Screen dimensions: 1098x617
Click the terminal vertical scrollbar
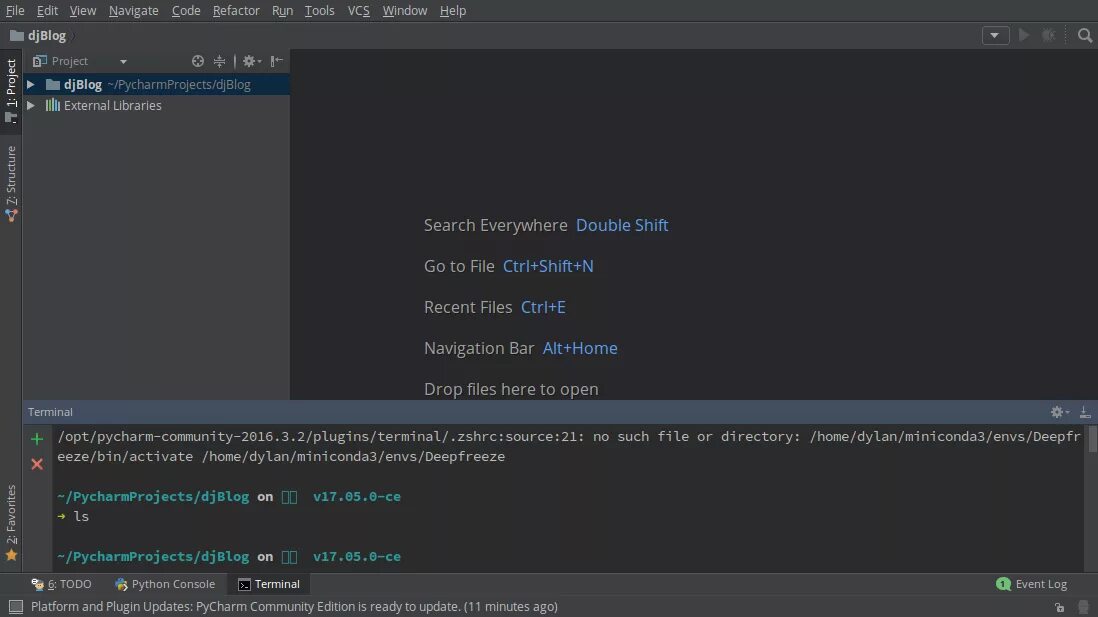tap(1092, 441)
